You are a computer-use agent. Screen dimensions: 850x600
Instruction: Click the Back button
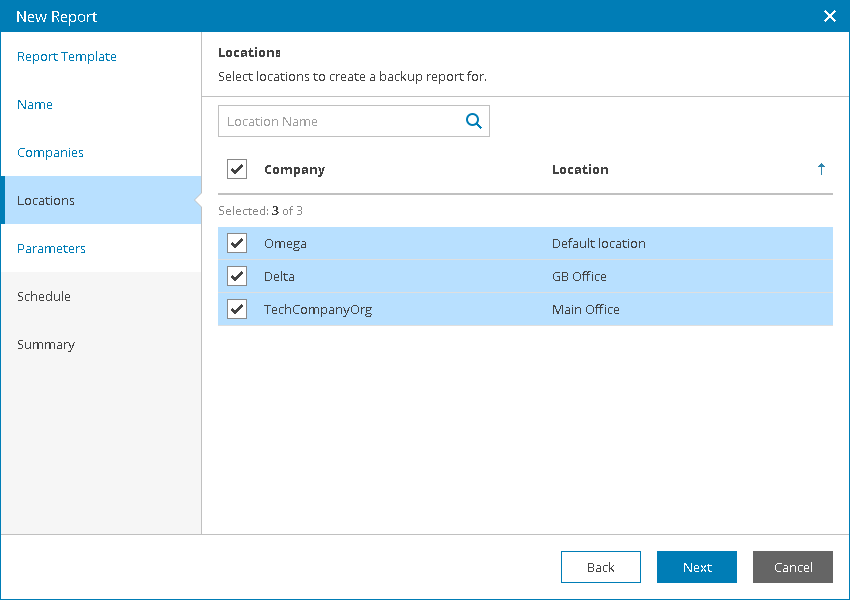coord(601,567)
